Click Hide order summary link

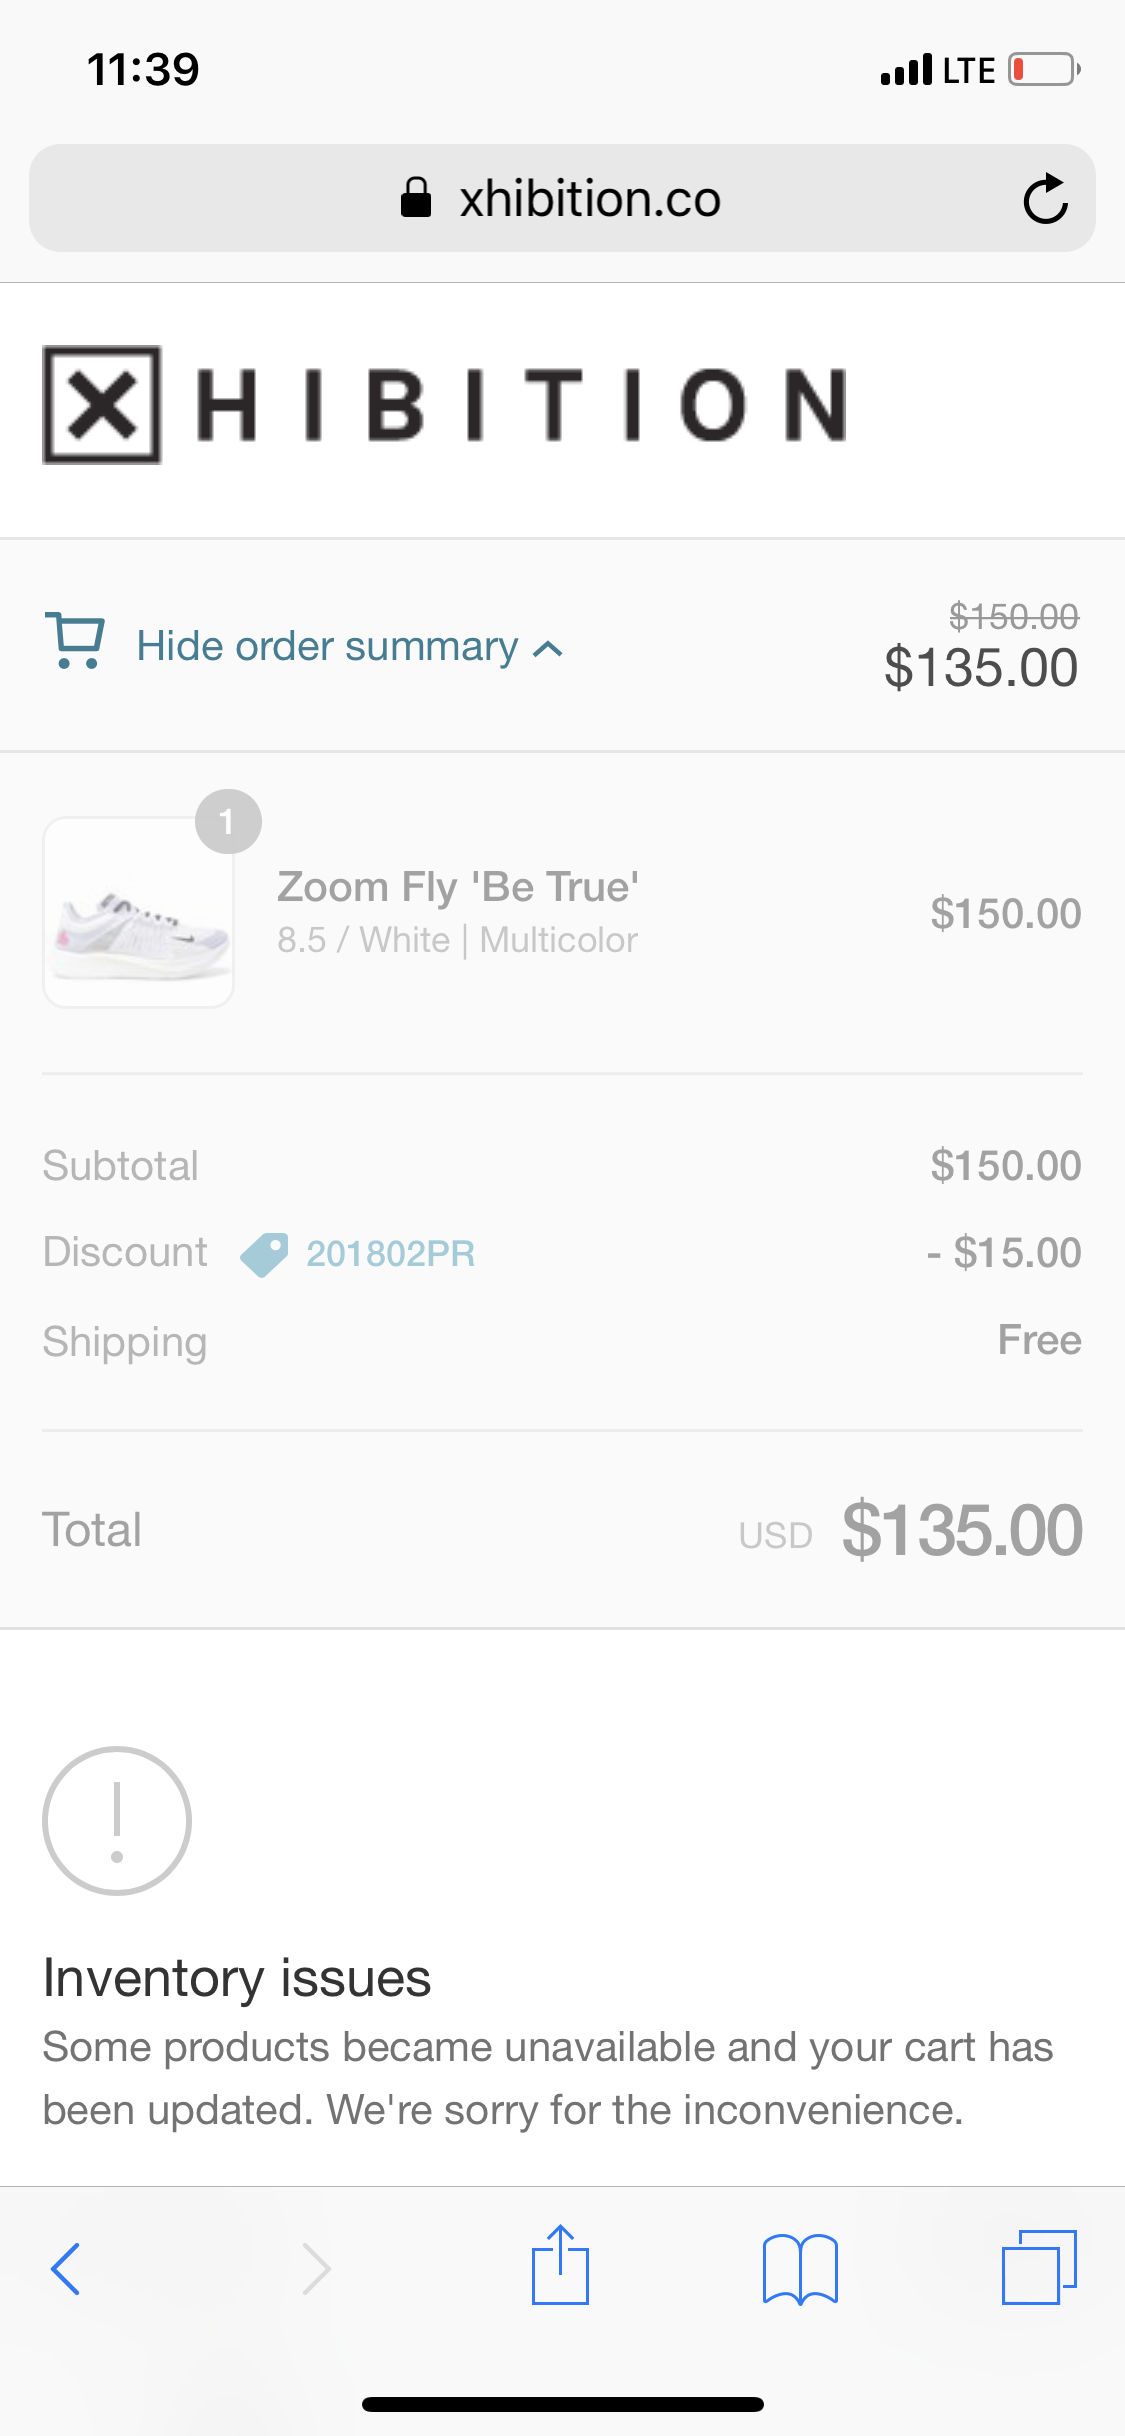(x=327, y=646)
